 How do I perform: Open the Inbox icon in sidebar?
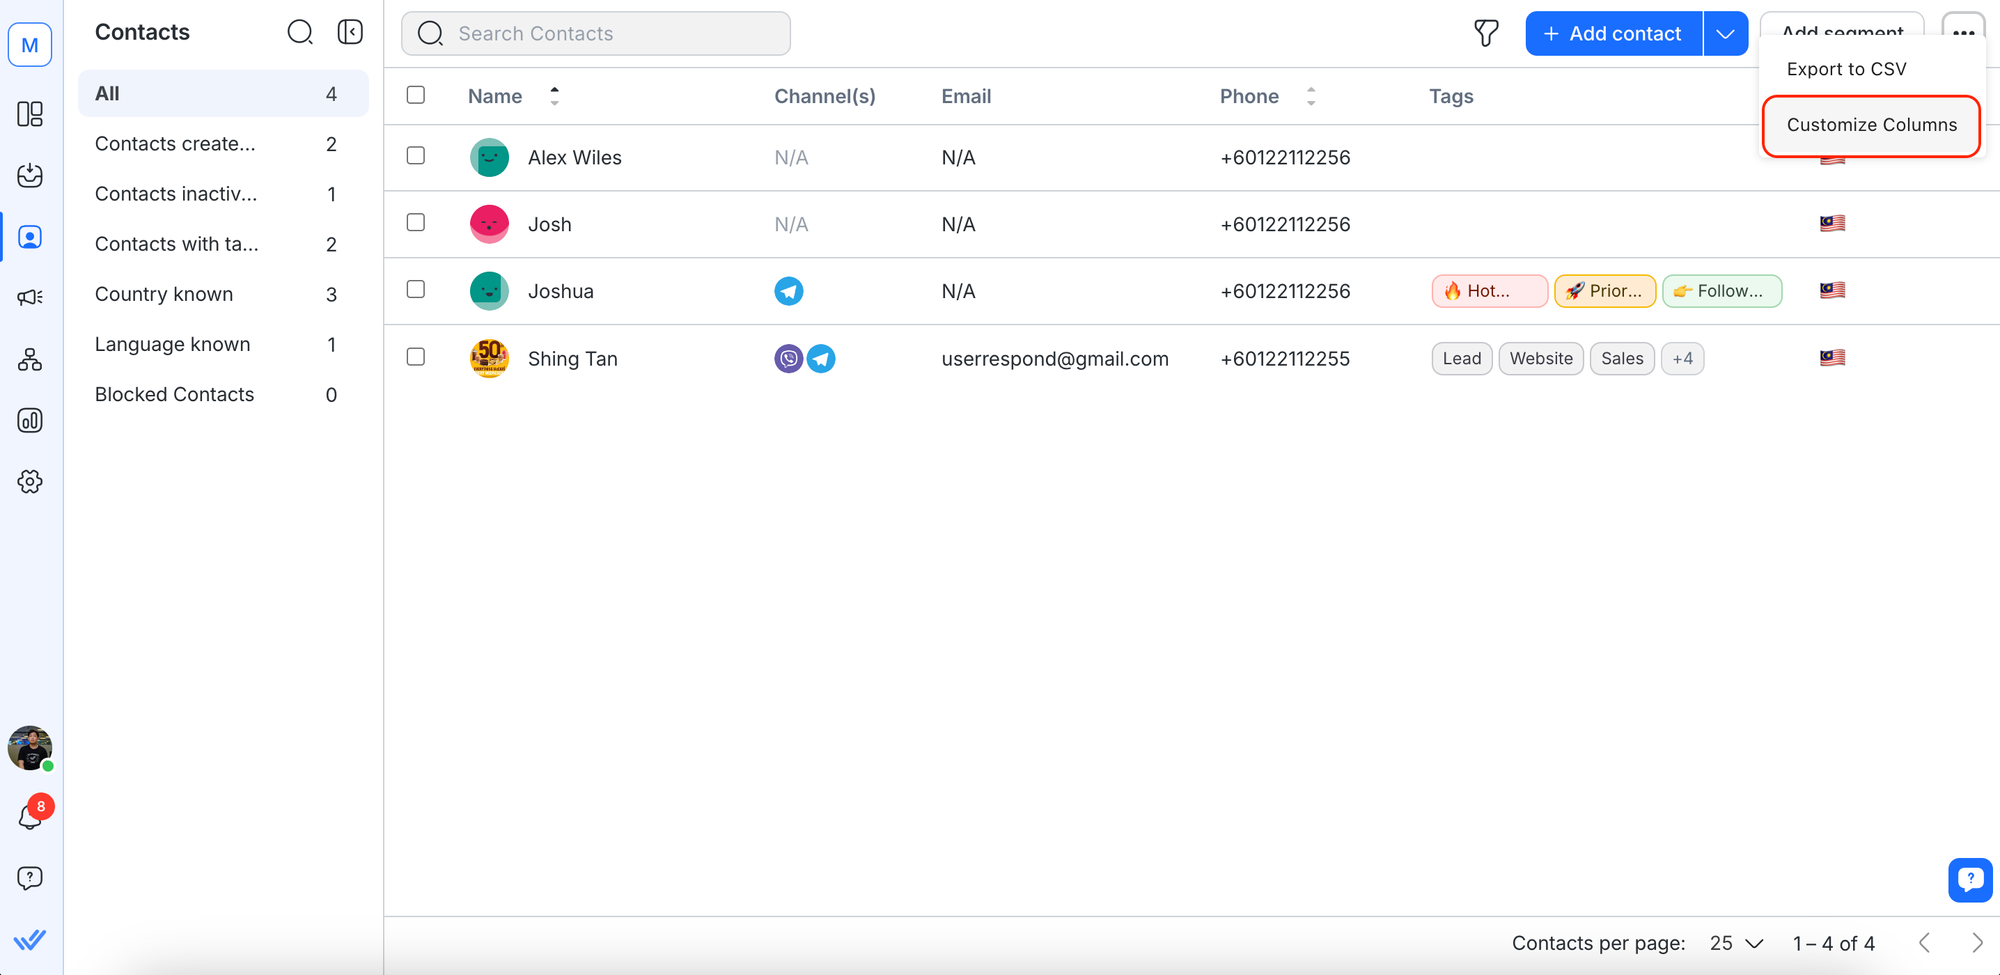click(x=30, y=175)
